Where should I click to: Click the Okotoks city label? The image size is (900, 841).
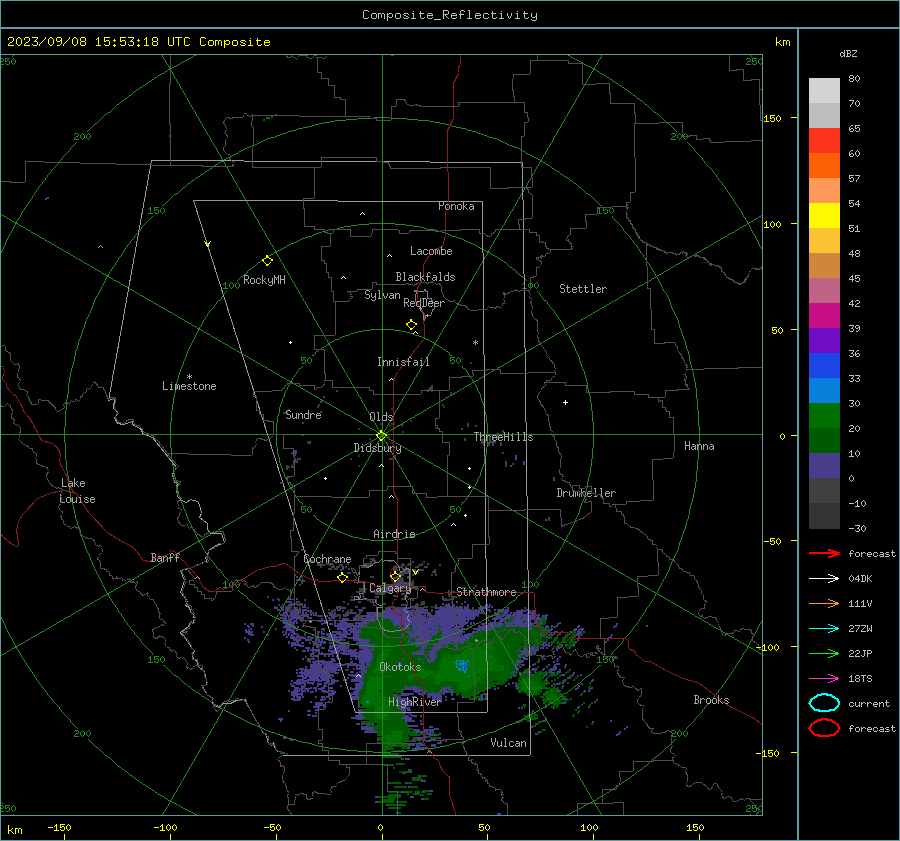(x=400, y=667)
